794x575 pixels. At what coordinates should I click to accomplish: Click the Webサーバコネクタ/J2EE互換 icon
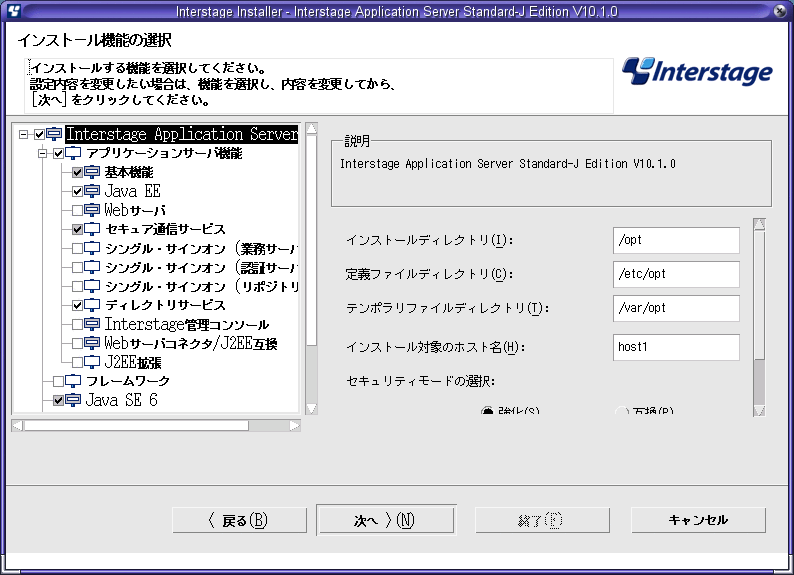pyautogui.click(x=92, y=343)
